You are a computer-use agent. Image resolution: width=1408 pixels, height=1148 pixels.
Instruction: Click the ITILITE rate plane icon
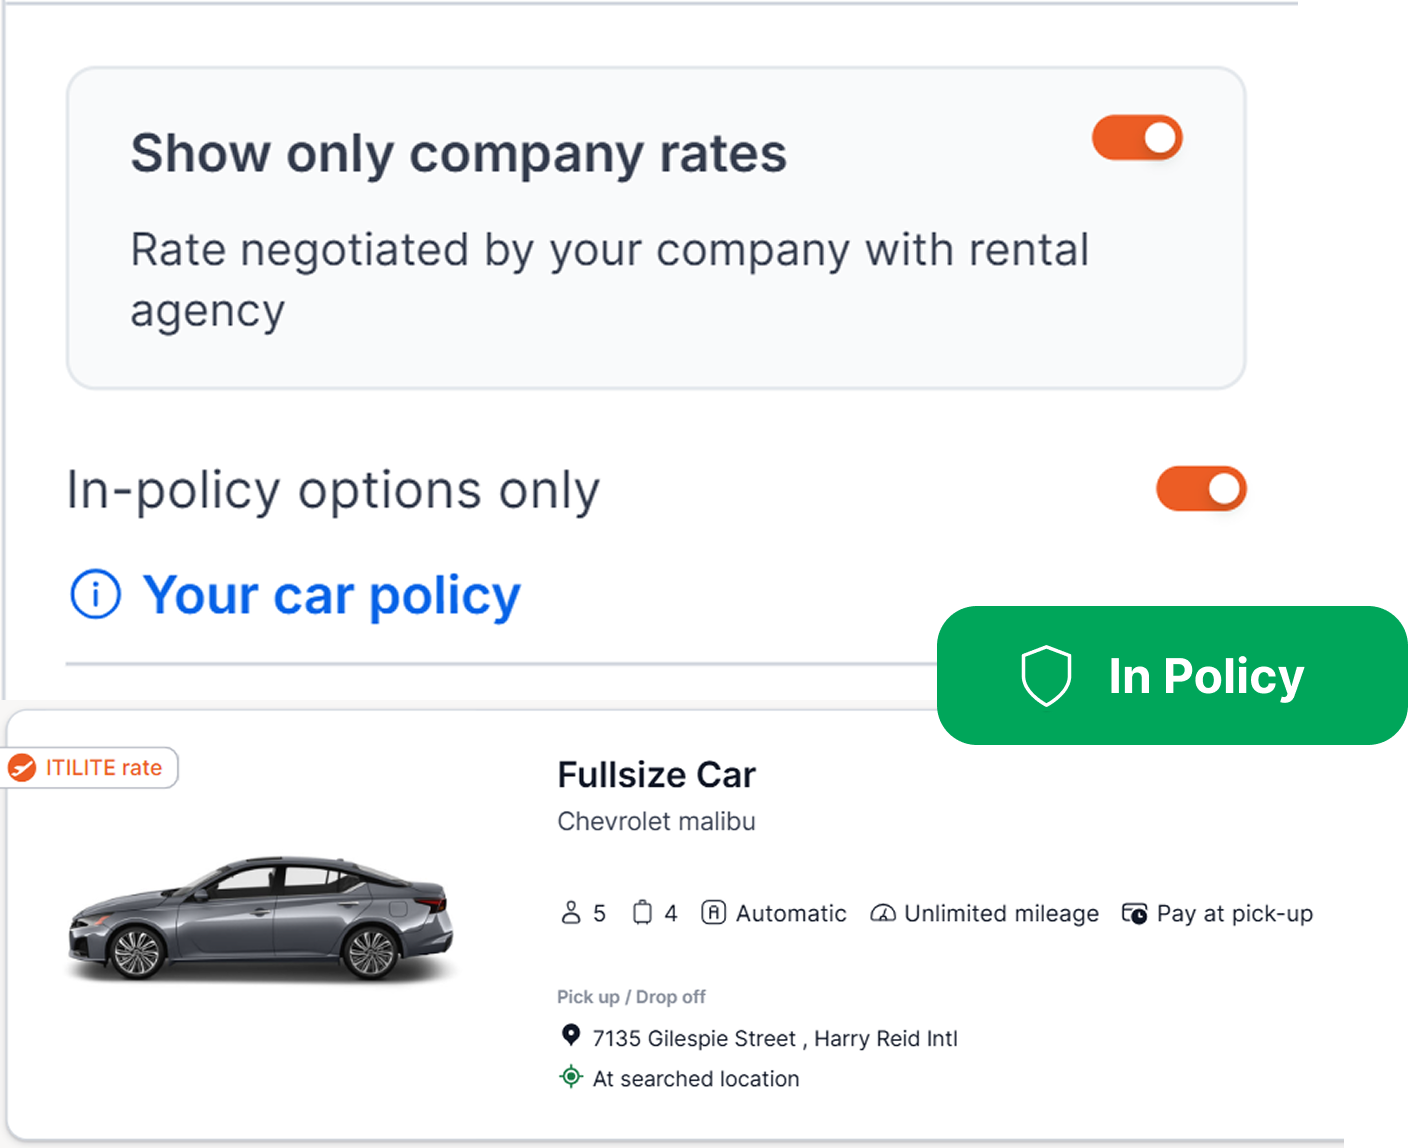click(x=22, y=768)
